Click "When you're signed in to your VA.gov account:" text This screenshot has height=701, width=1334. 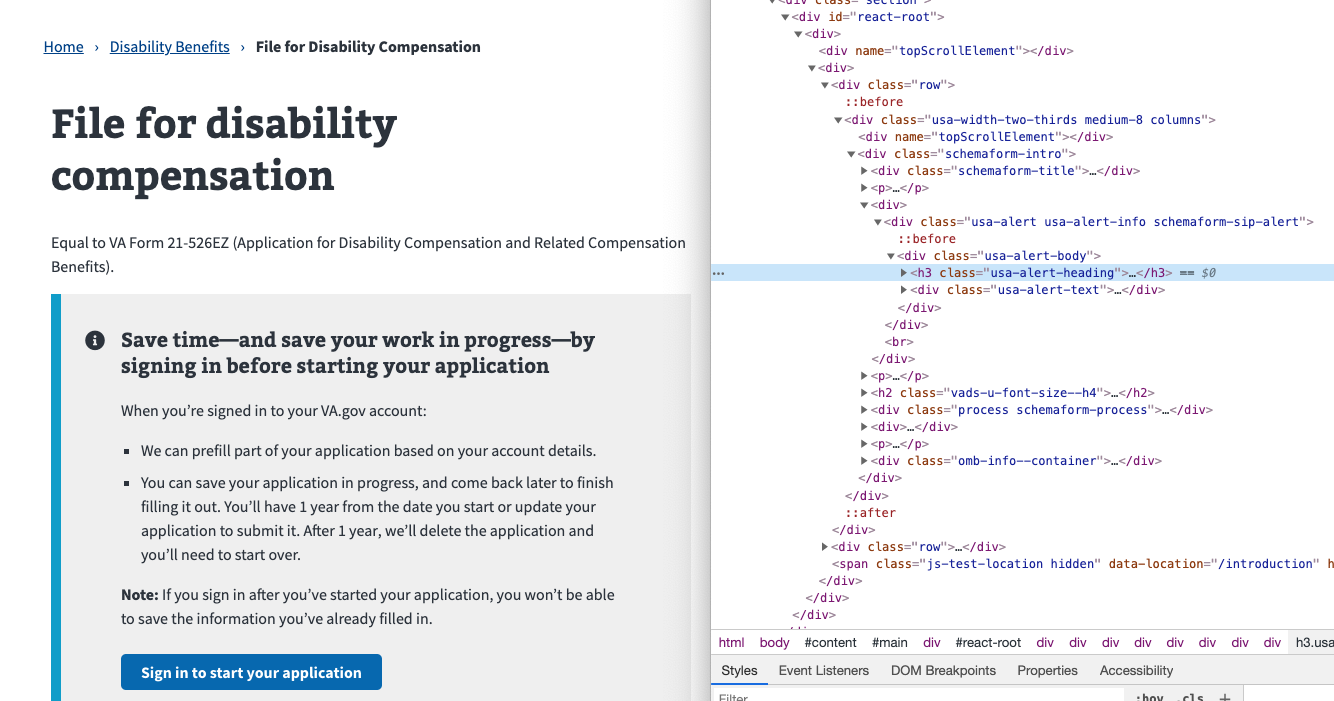tap(274, 411)
